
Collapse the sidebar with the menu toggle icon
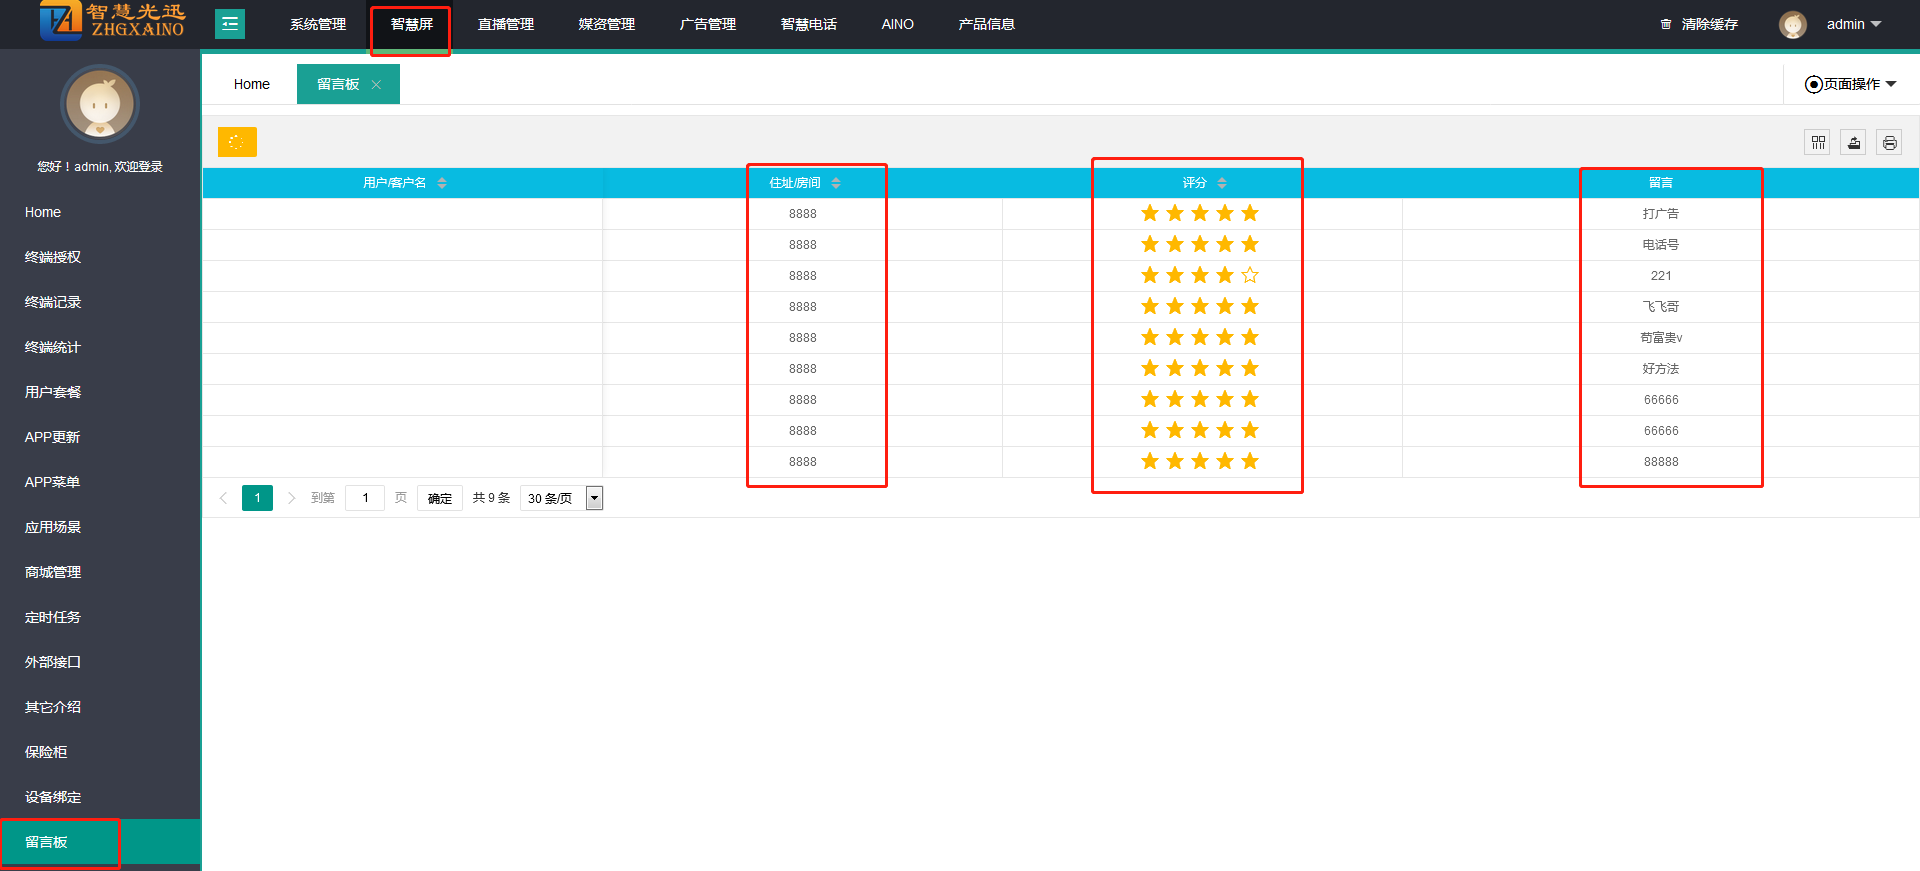click(x=230, y=24)
